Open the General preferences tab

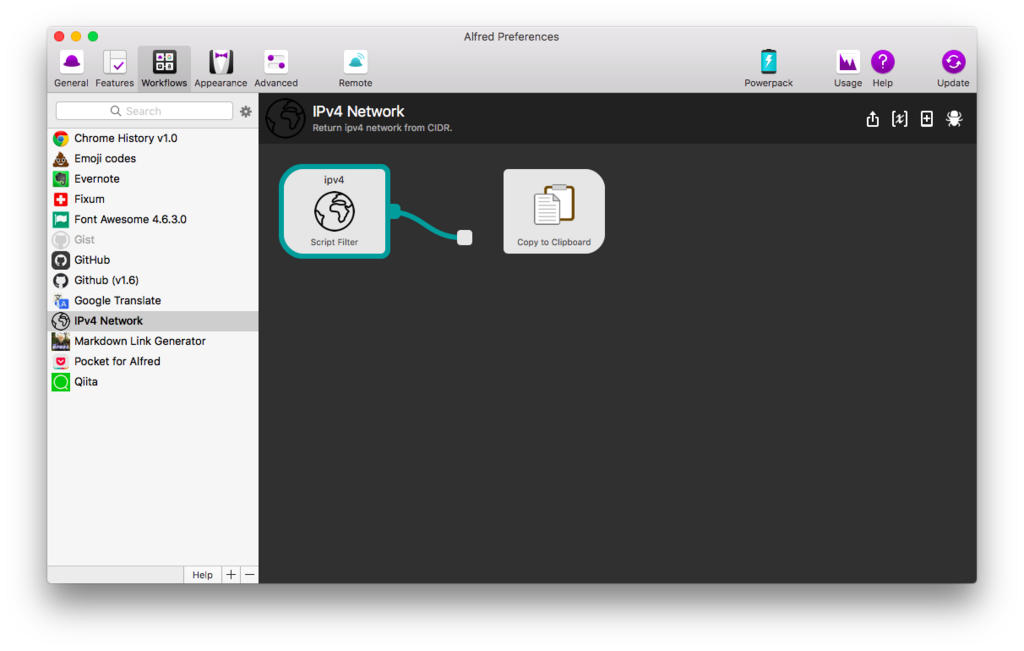pyautogui.click(x=71, y=69)
